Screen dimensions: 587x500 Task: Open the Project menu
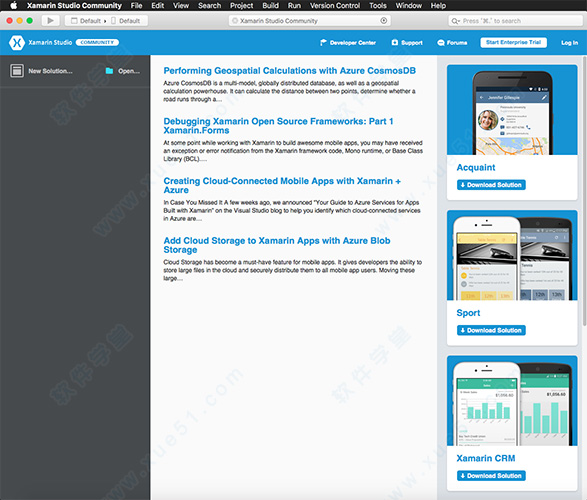coord(241,5)
